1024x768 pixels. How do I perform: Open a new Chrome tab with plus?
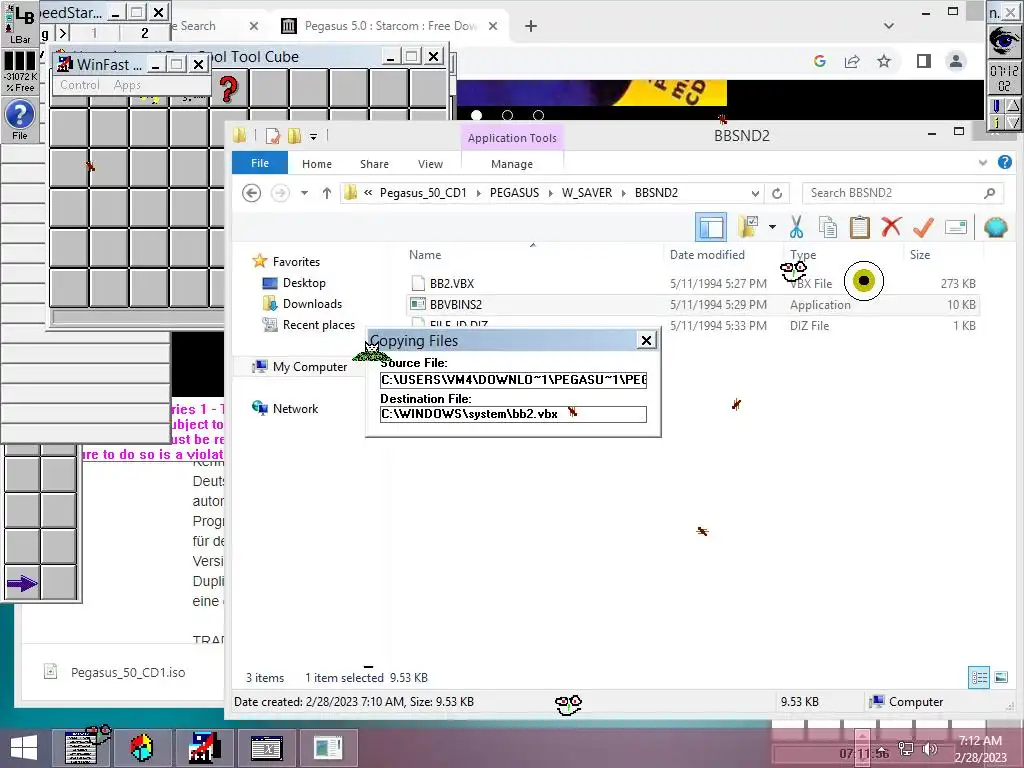coord(531,26)
